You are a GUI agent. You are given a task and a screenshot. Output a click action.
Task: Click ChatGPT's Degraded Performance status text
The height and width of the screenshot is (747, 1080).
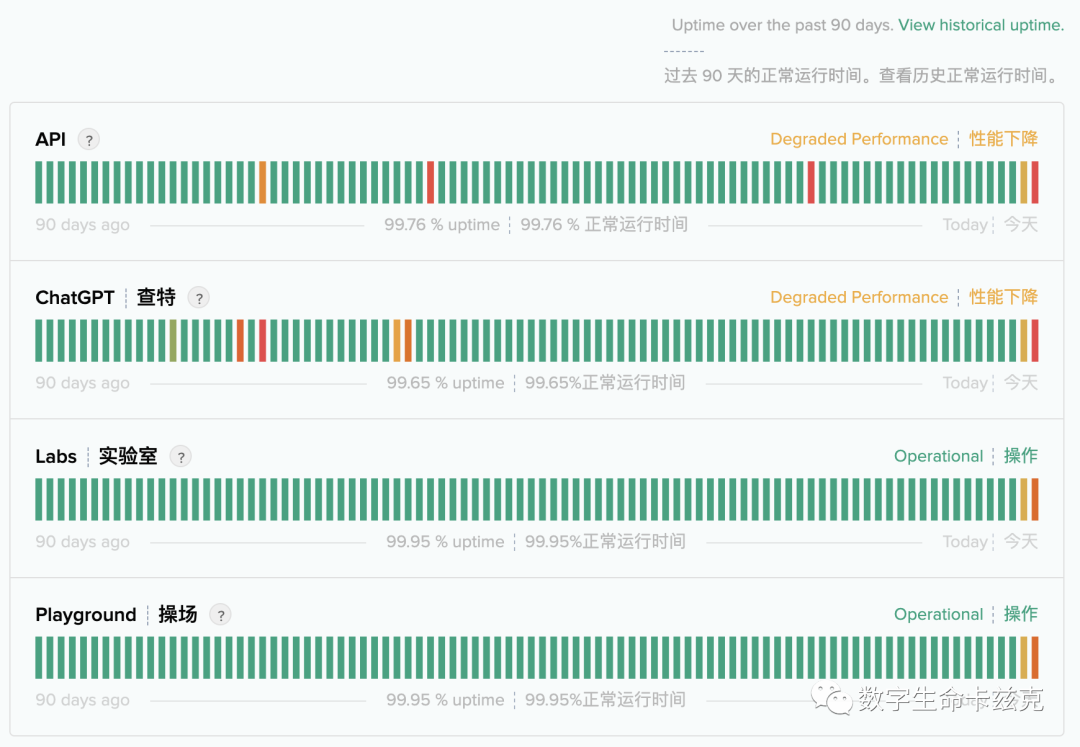(859, 297)
